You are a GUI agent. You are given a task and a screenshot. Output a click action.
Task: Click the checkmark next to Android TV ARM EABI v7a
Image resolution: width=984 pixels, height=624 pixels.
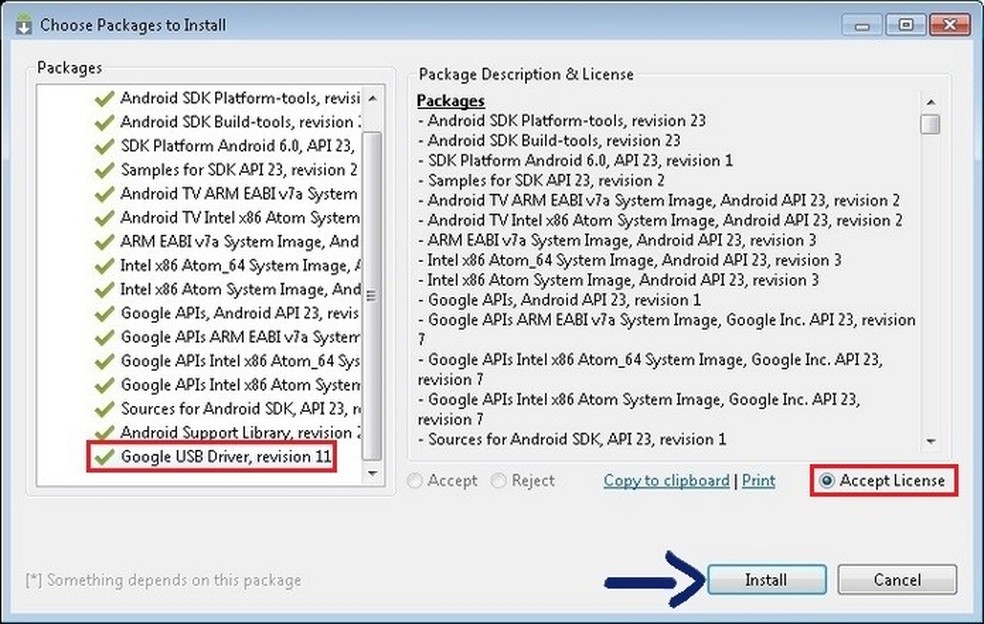tap(104, 194)
